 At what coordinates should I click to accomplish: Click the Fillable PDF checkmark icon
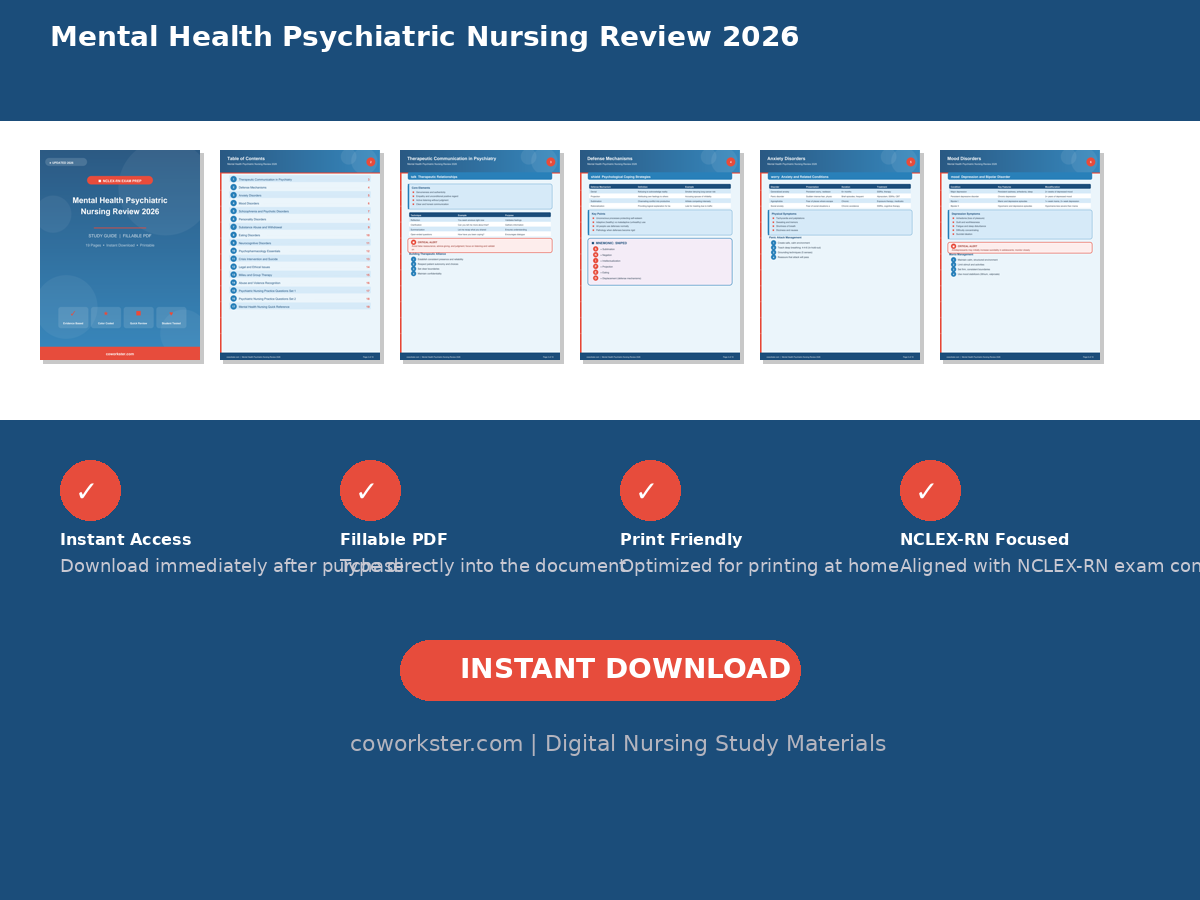(x=370, y=490)
